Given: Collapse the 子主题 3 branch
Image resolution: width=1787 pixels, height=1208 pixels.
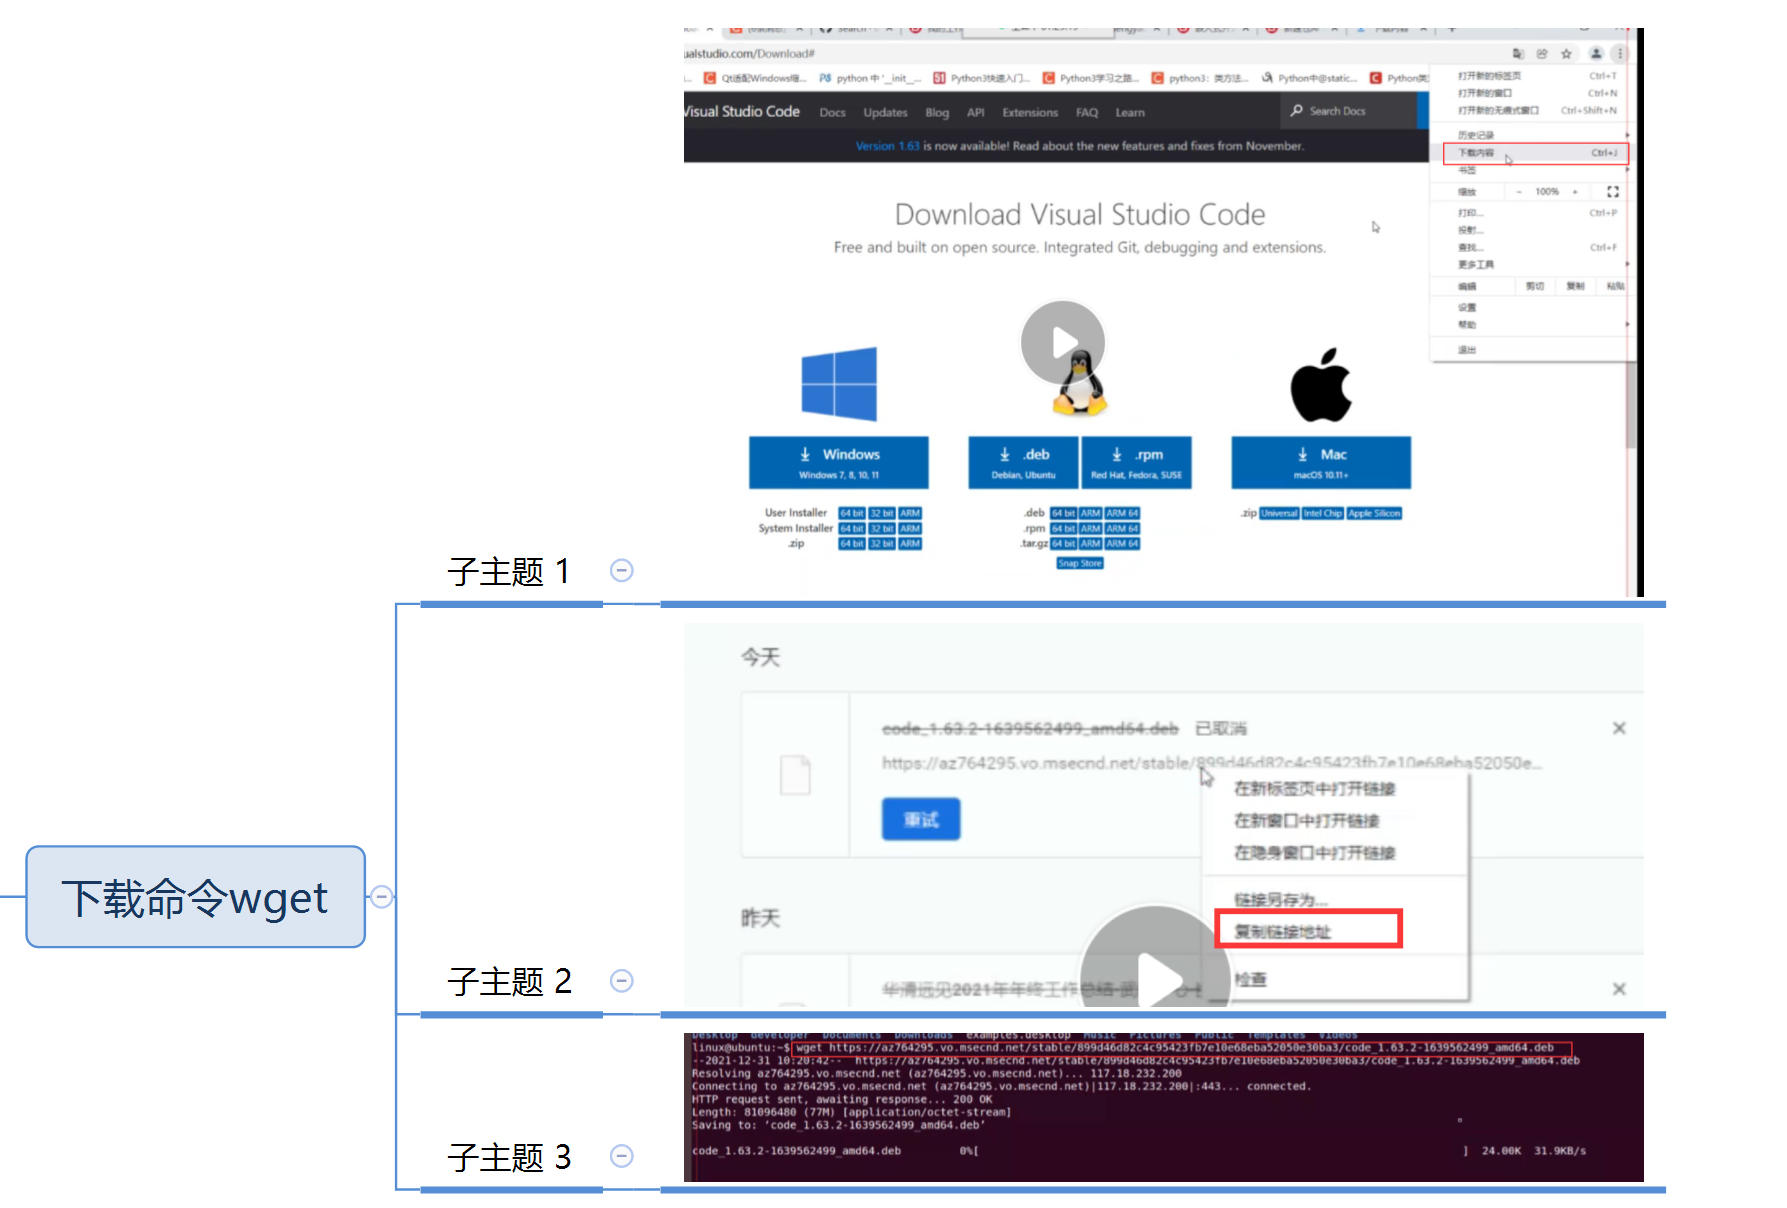Looking at the screenshot, I should (622, 1156).
